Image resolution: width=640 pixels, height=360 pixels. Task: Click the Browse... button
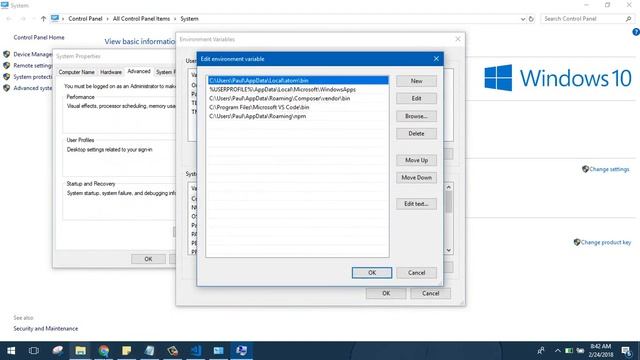coord(416,116)
